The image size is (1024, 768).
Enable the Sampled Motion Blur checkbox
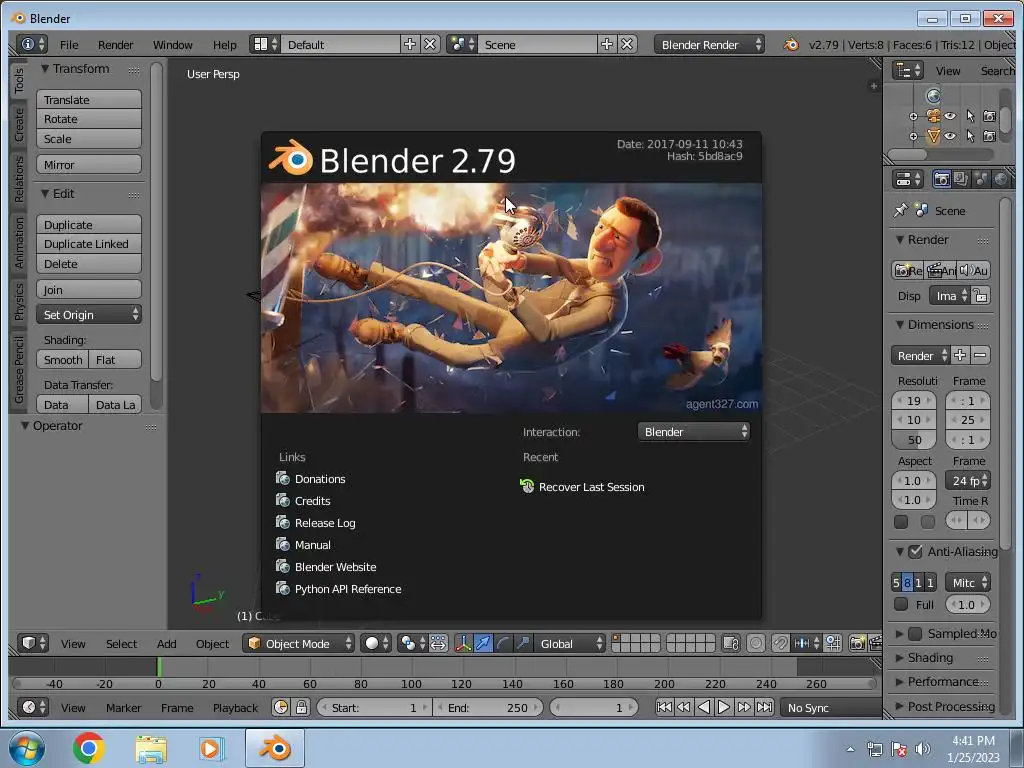916,633
